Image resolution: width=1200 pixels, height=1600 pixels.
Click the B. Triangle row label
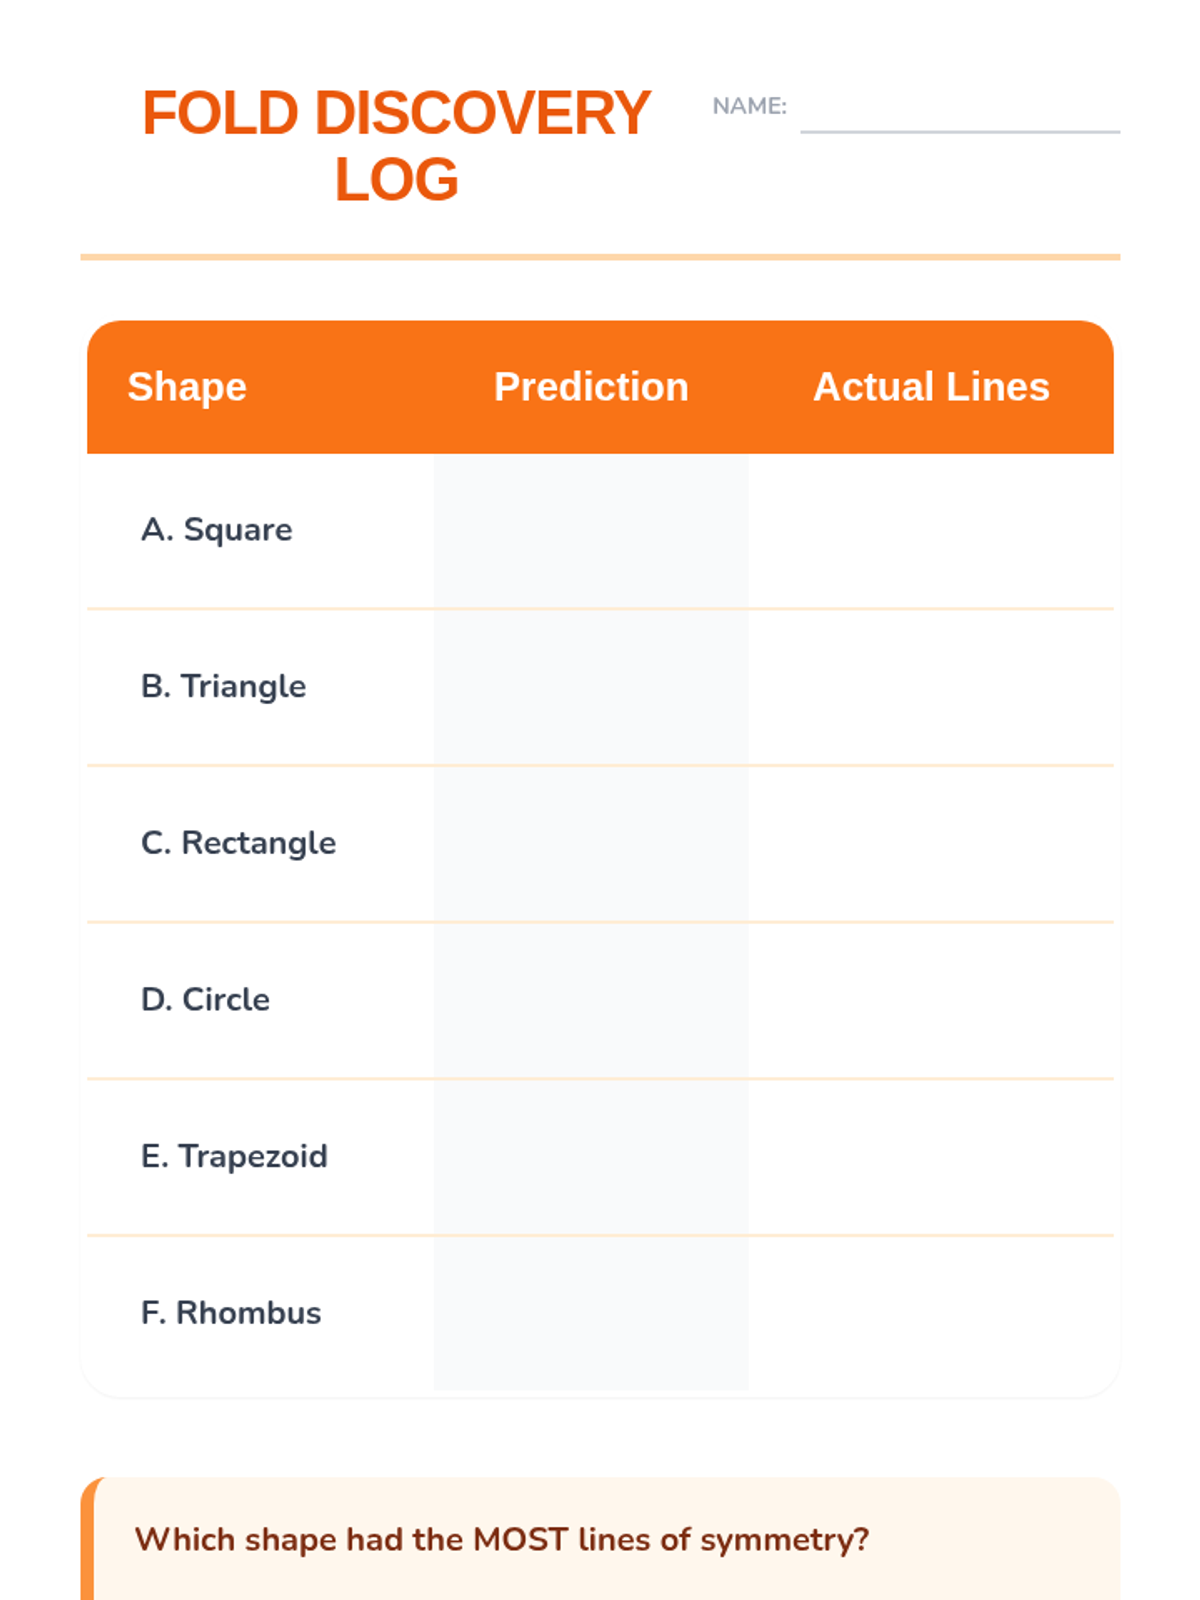click(x=224, y=687)
